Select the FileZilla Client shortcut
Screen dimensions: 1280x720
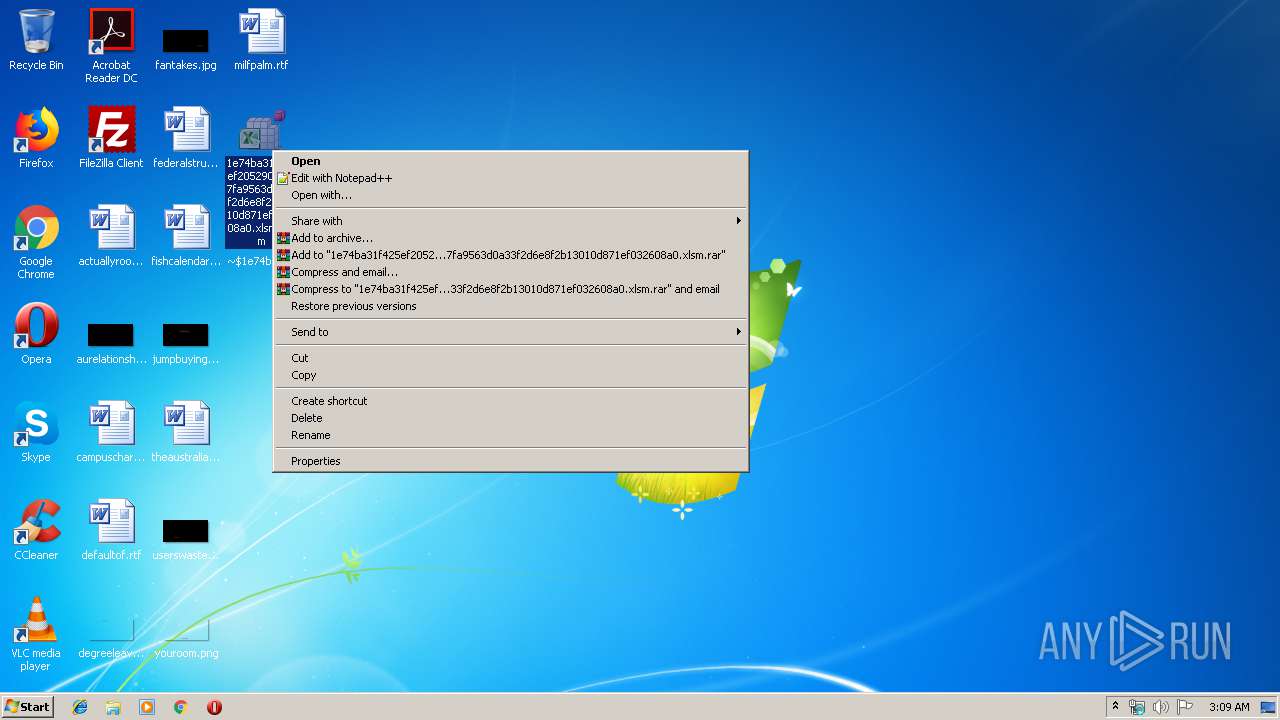[x=111, y=139]
